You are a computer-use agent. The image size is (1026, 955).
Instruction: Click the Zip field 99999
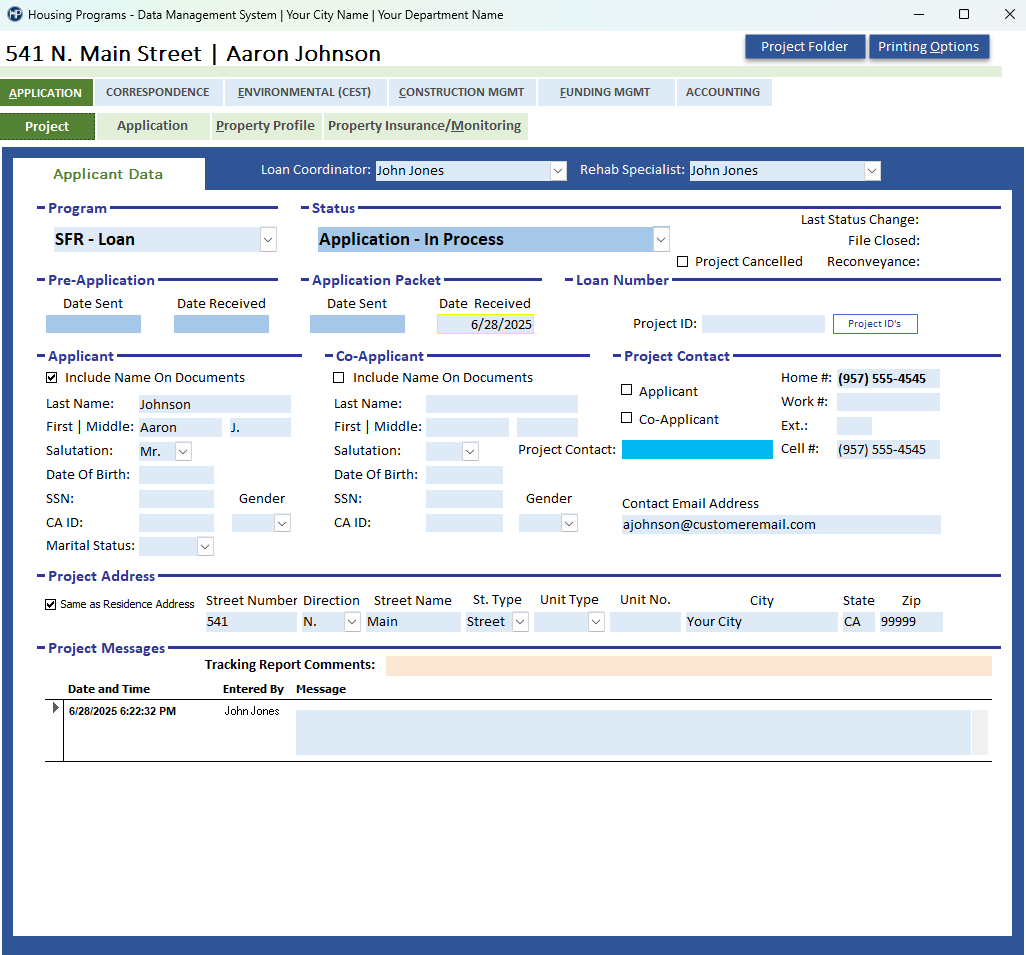[x=911, y=622]
